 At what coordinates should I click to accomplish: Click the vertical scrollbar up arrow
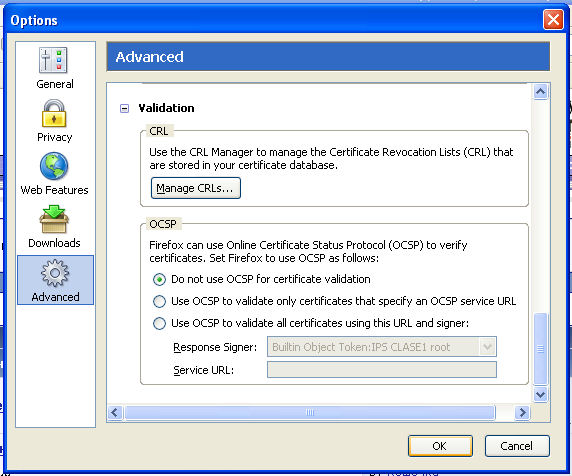(540, 92)
